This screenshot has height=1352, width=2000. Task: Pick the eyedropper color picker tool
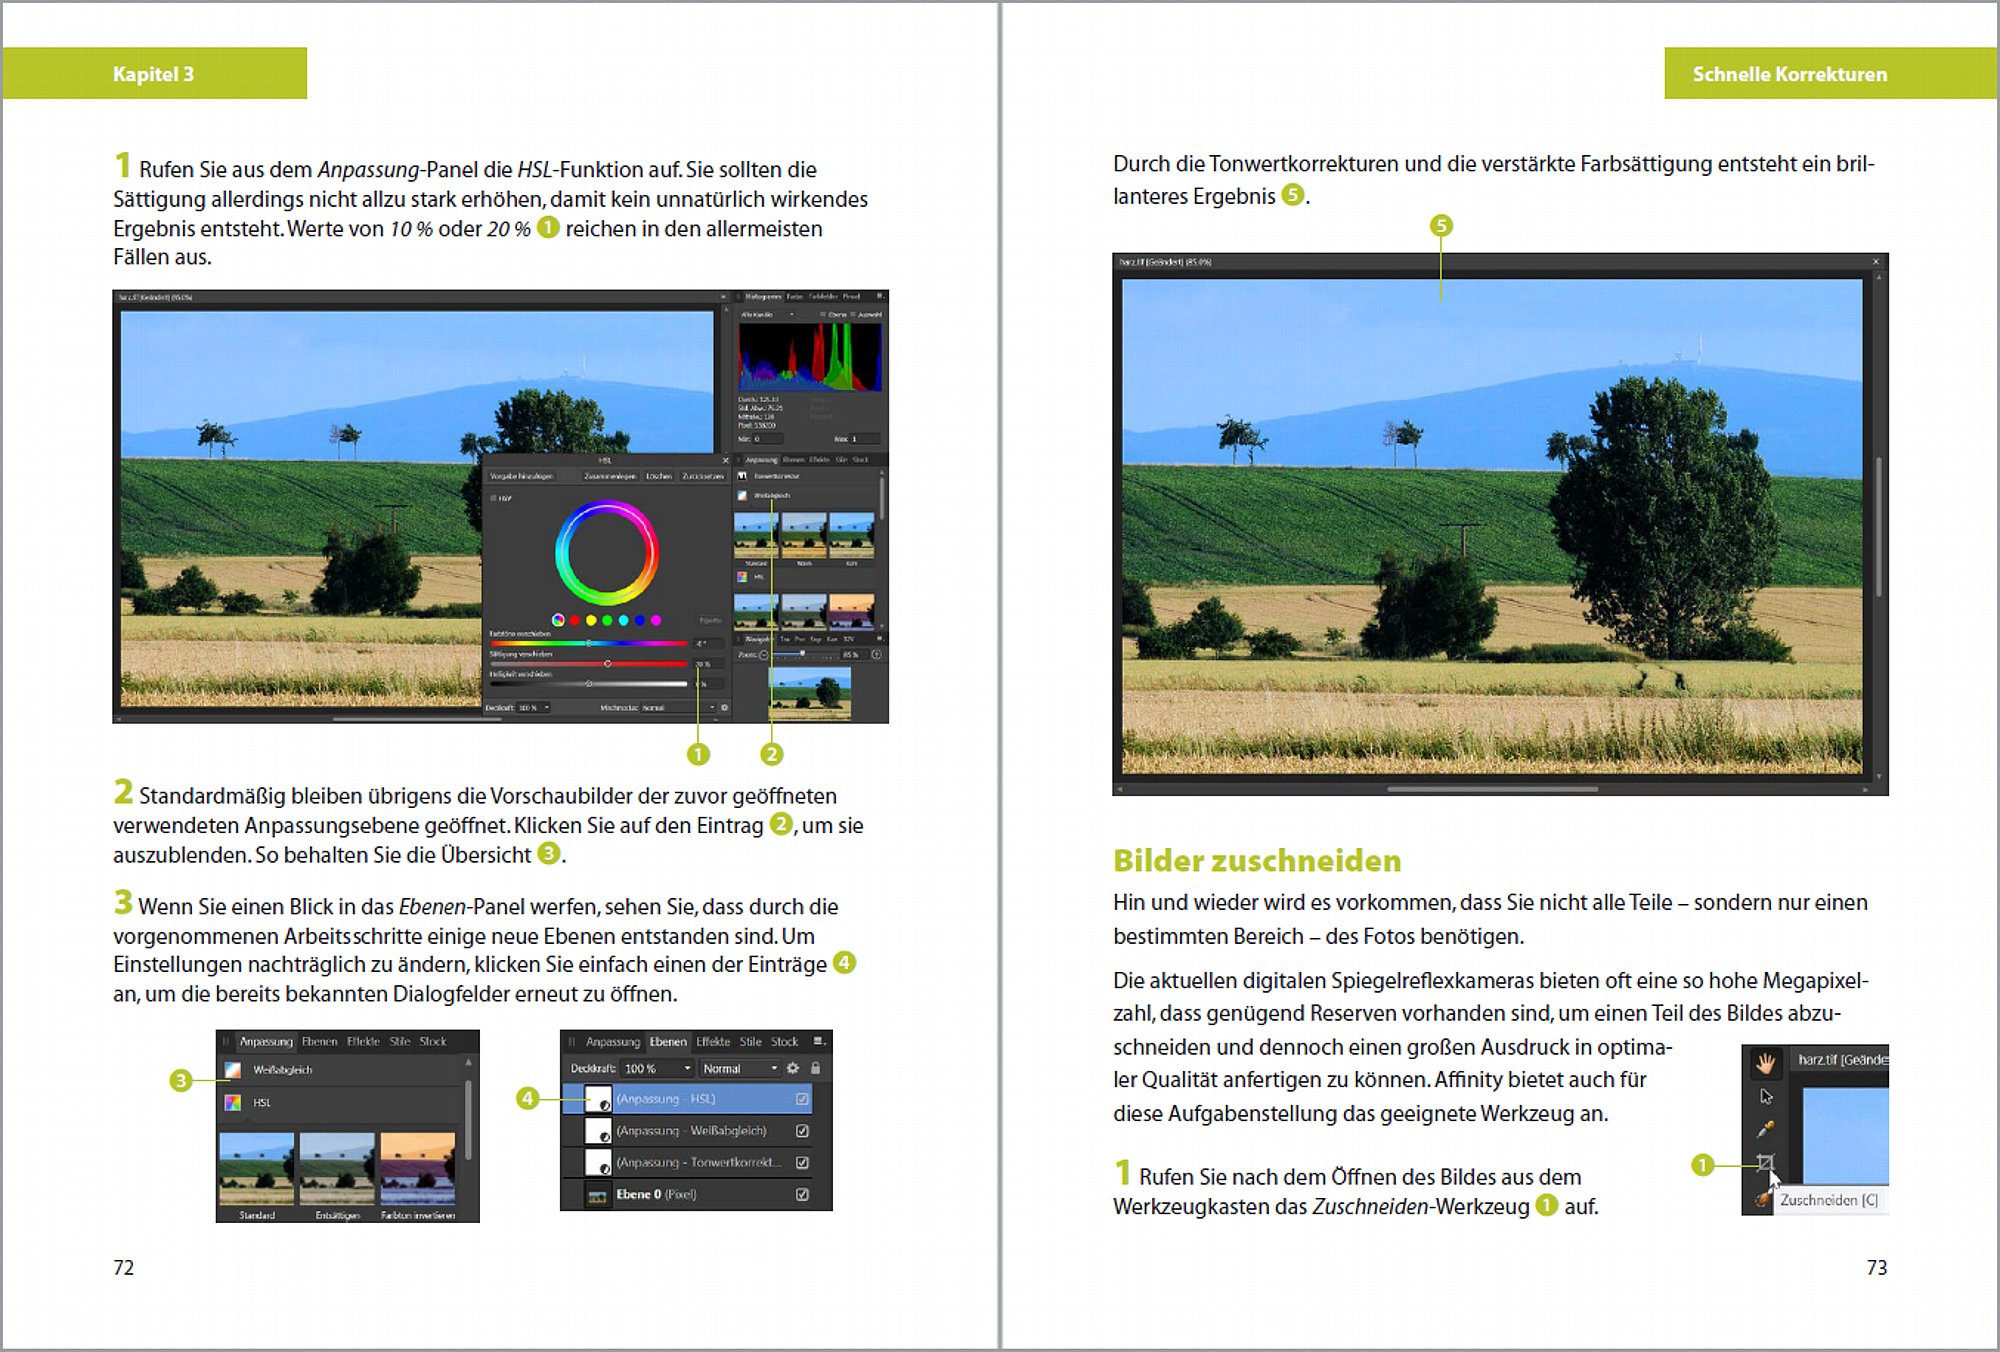[x=1766, y=1129]
